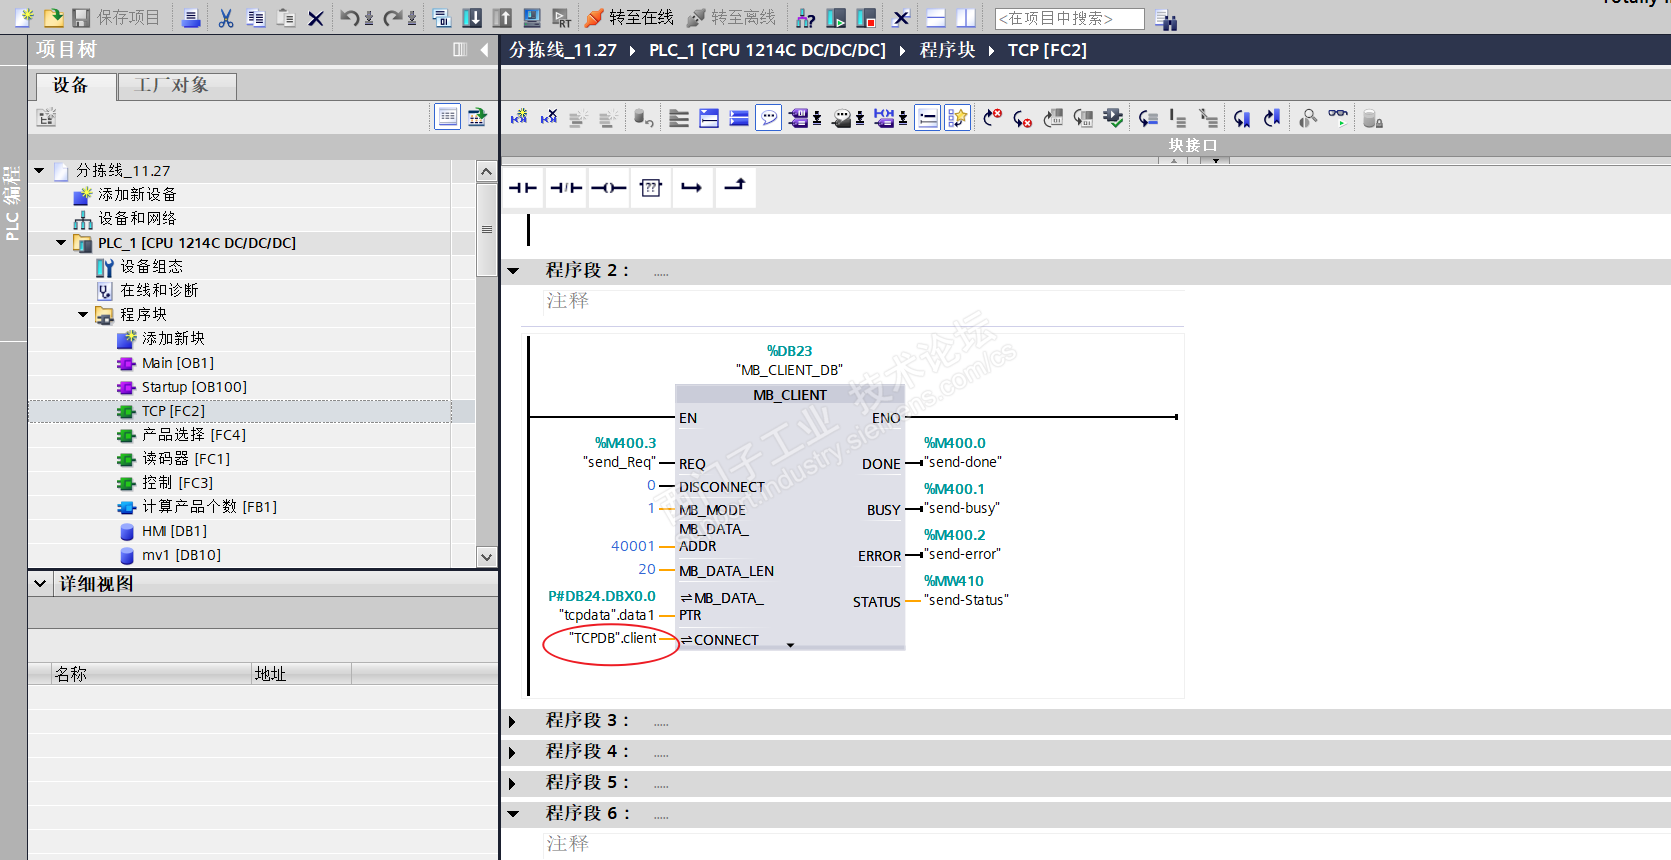Click 转至在线 to go online
The width and height of the screenshot is (1671, 860).
click(x=630, y=18)
